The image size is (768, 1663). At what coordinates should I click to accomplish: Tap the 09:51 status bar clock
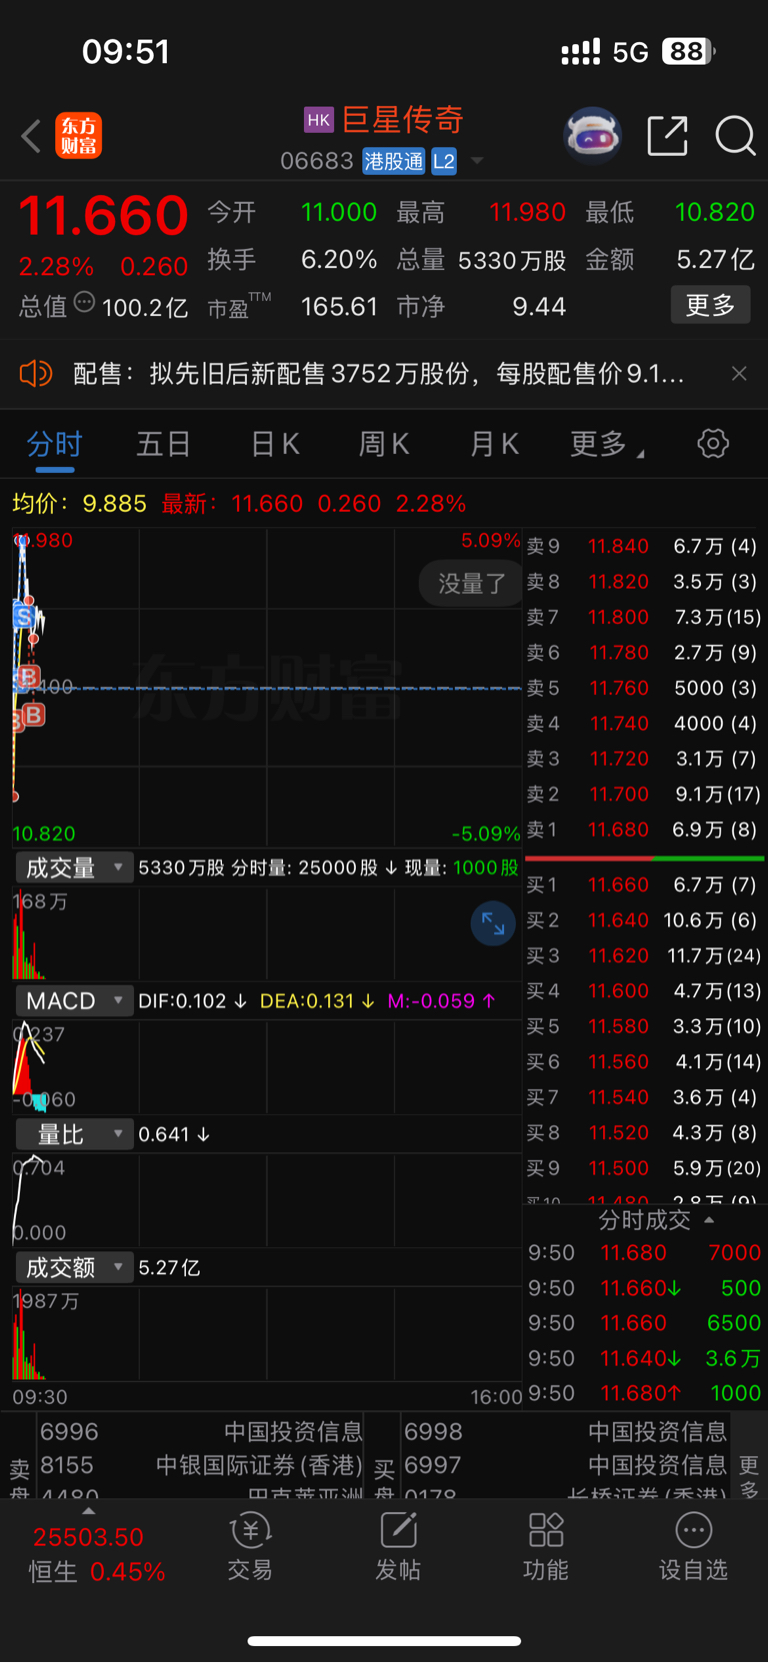pos(126,52)
